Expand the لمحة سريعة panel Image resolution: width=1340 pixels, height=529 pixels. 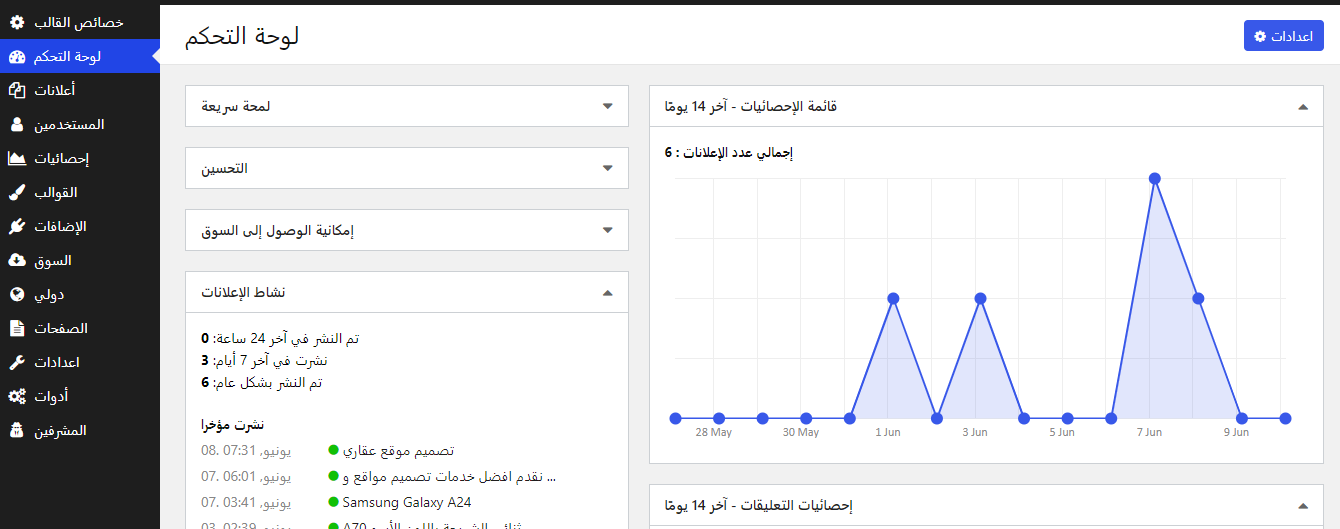pos(607,106)
